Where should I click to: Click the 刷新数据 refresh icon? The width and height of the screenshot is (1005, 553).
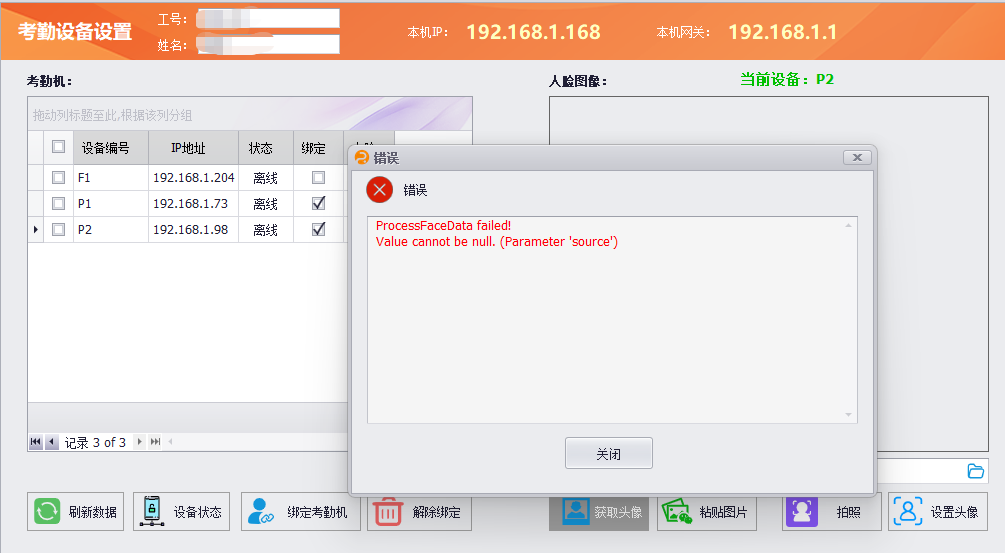47,511
